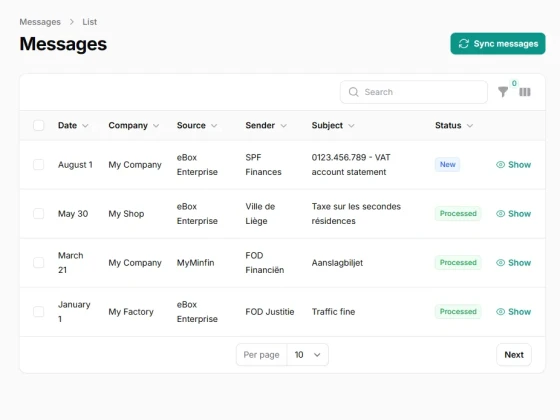The height and width of the screenshot is (420, 560).
Task: Click the sync arrows icon
Action: 464,44
